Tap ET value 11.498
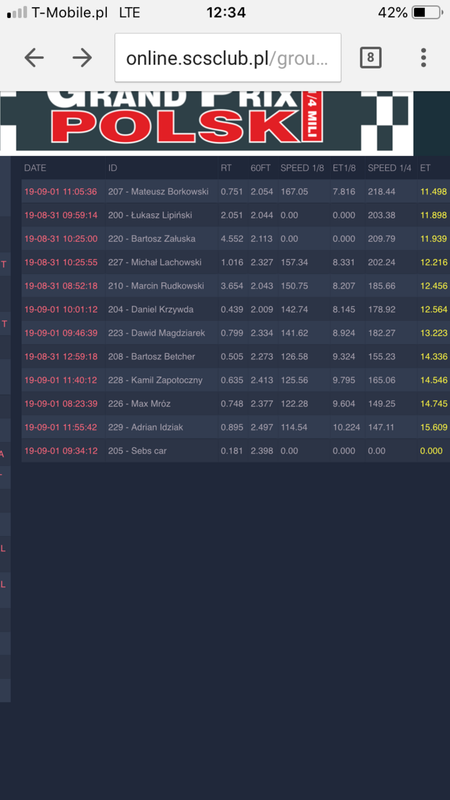The height and width of the screenshot is (800, 450). (434, 192)
